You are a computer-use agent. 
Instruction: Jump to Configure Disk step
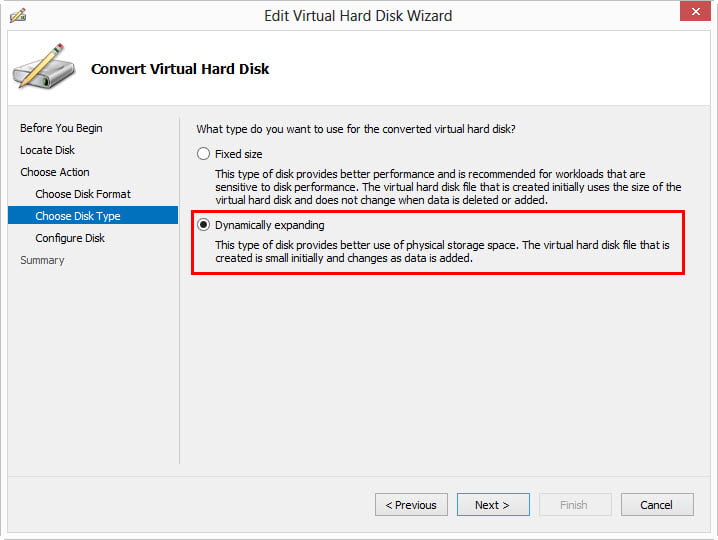(x=70, y=238)
